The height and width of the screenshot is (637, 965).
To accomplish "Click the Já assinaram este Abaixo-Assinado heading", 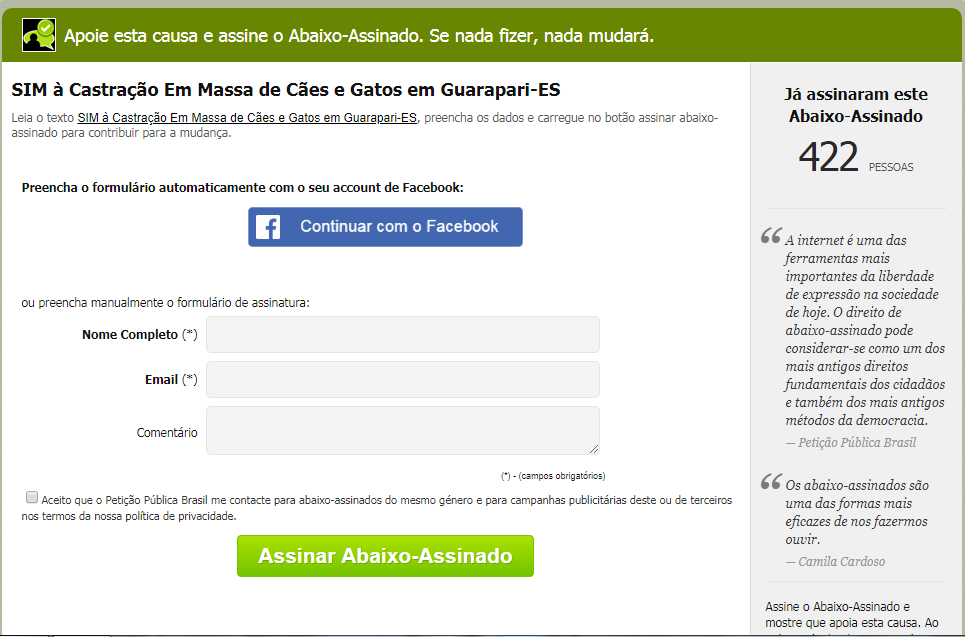I will click(855, 105).
